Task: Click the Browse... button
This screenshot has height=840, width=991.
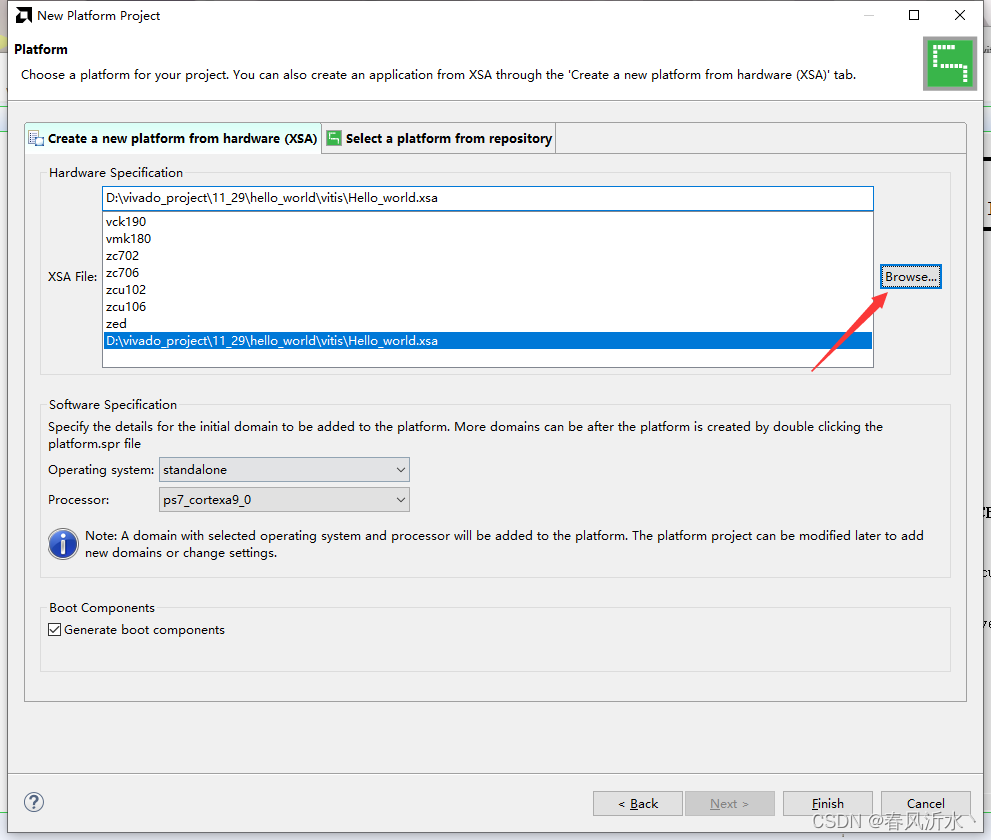Action: (911, 277)
